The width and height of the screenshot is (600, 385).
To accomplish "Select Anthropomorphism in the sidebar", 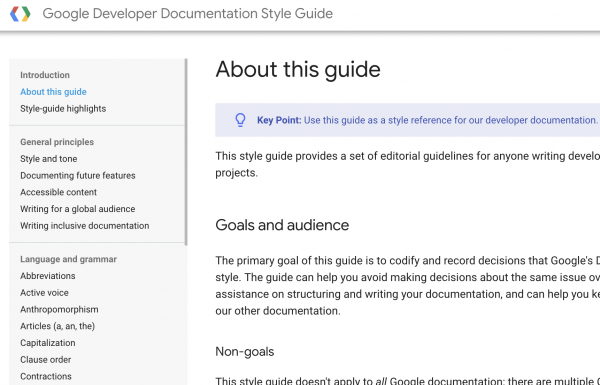I will 59,309.
